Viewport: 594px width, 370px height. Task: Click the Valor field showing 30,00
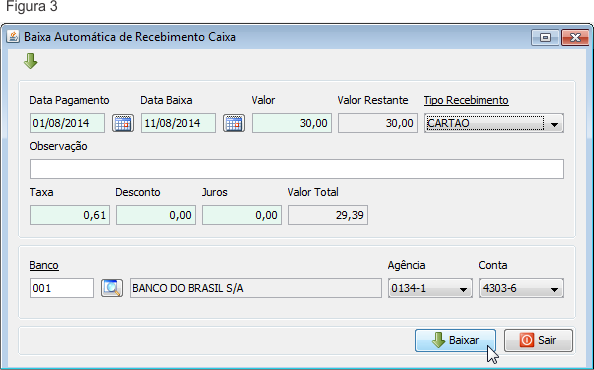pos(292,123)
